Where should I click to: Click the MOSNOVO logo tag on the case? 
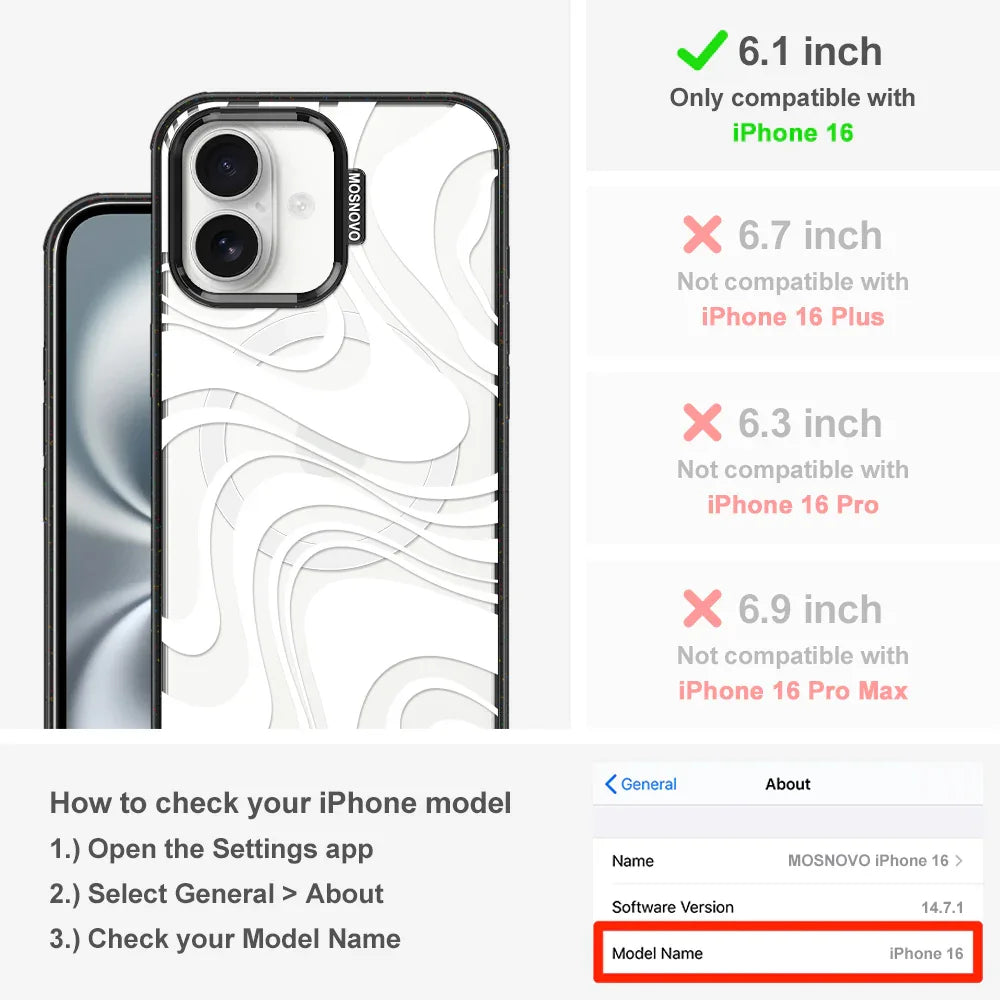355,206
